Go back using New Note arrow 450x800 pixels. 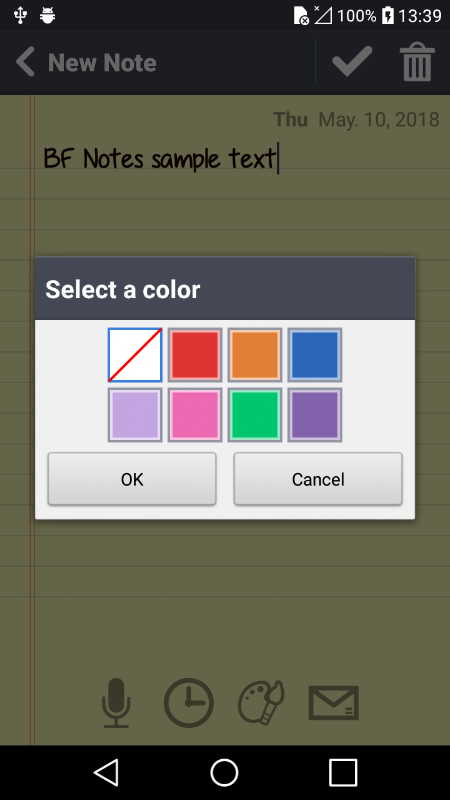tap(25, 62)
